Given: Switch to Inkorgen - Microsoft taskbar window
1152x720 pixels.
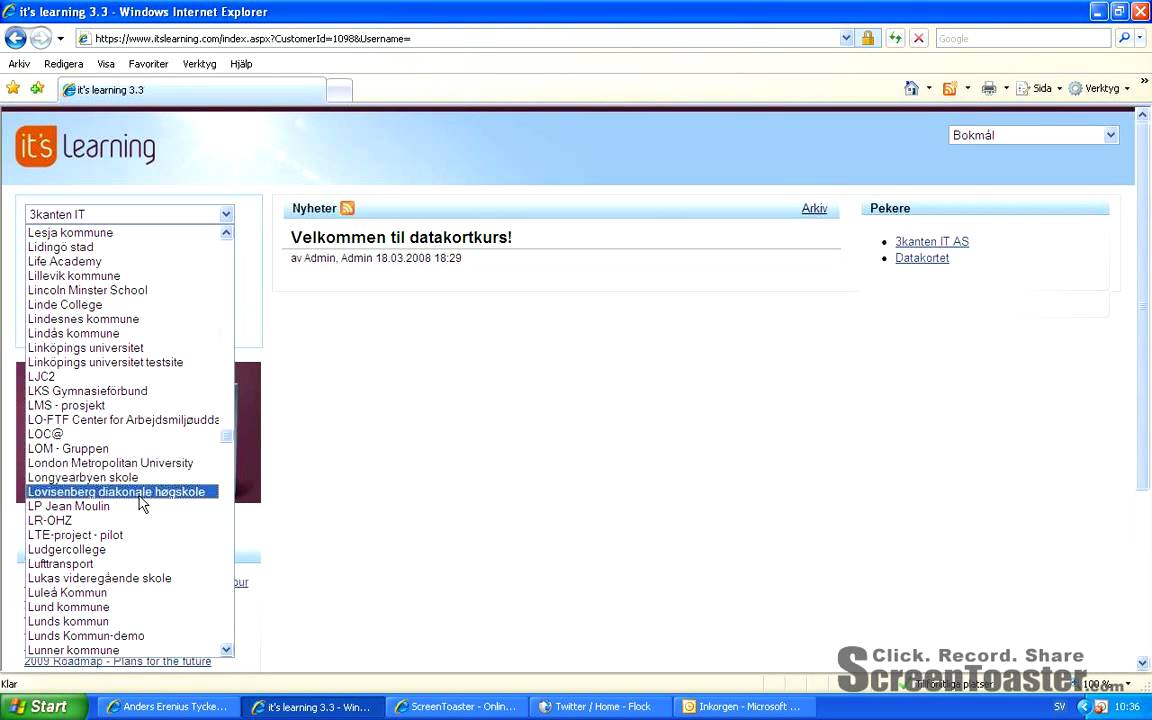Looking at the screenshot, I should (744, 707).
